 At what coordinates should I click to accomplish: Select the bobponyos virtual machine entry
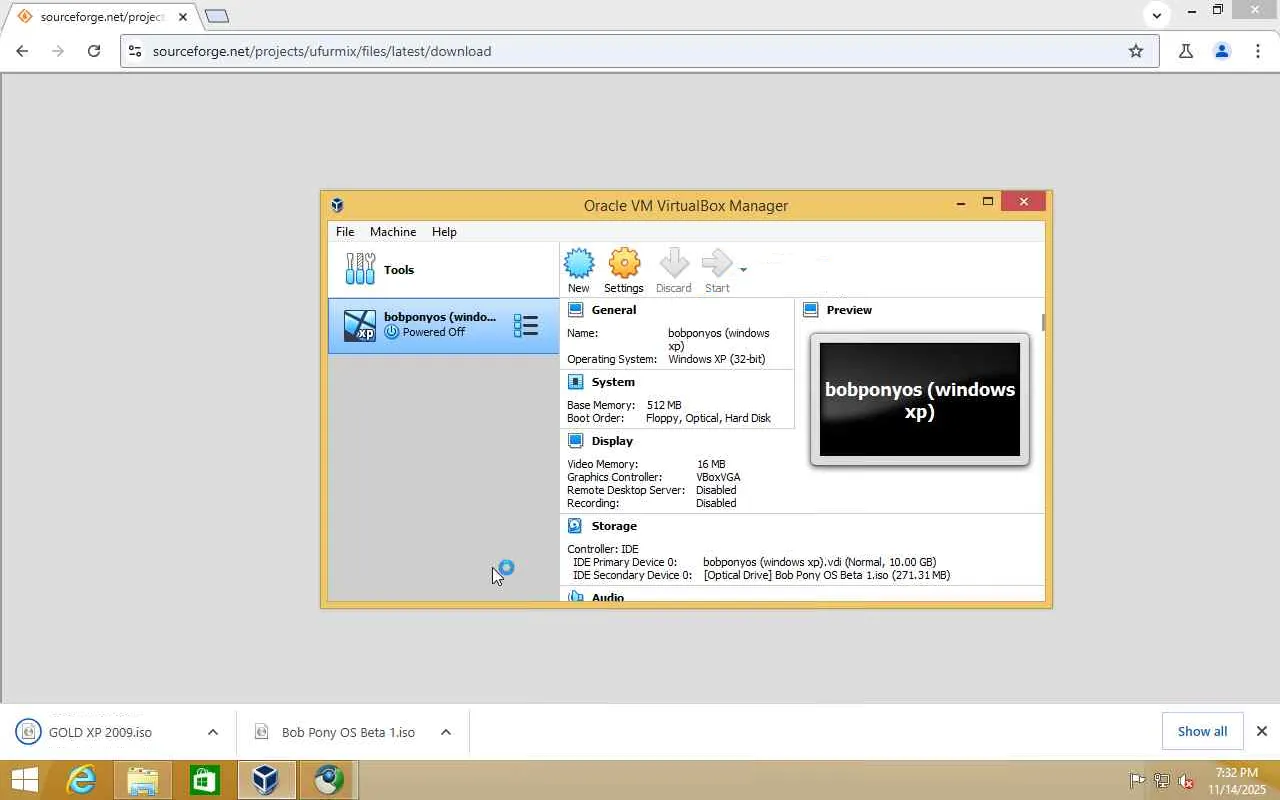[443, 326]
